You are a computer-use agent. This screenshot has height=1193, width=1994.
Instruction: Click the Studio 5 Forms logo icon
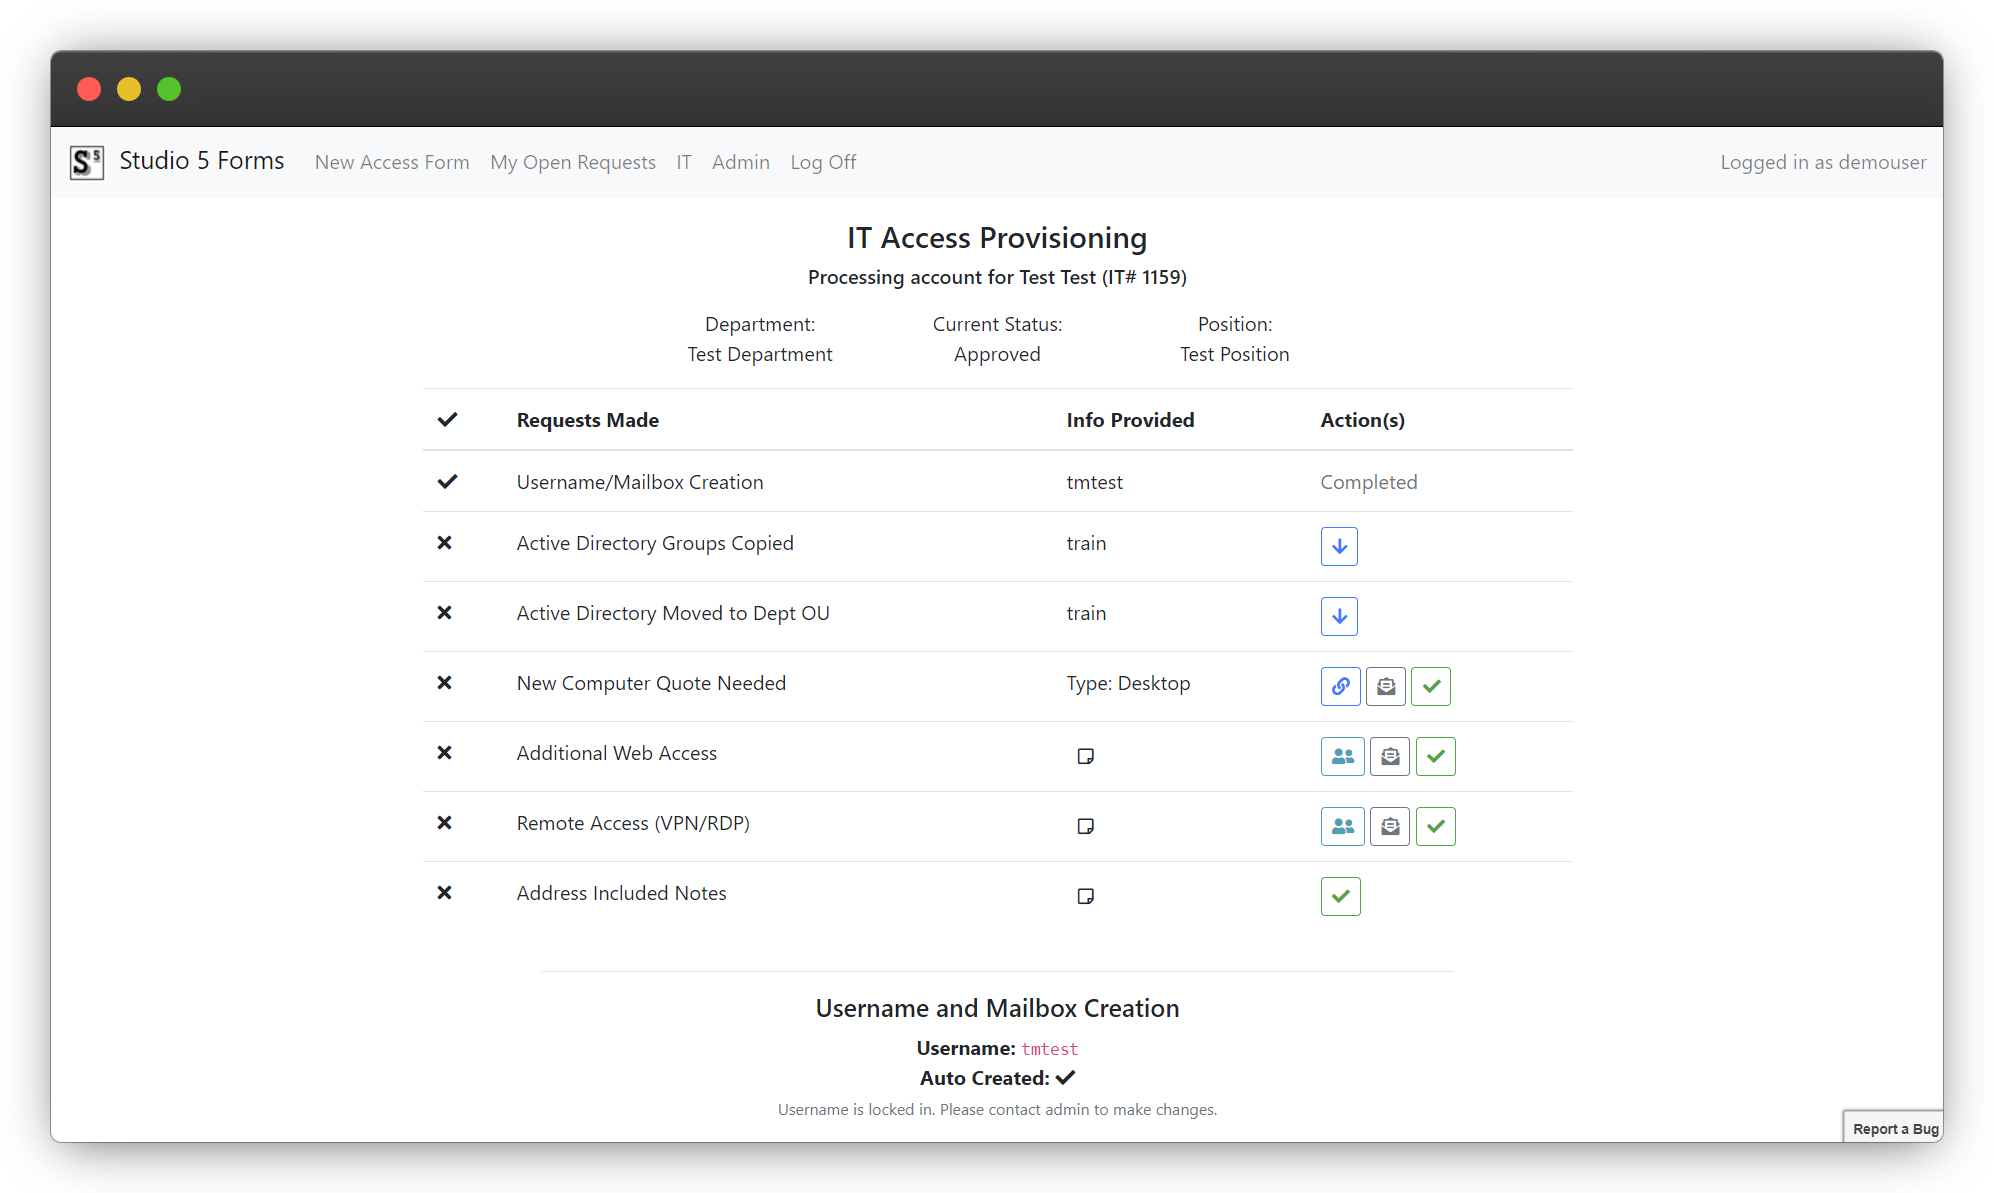[87, 162]
